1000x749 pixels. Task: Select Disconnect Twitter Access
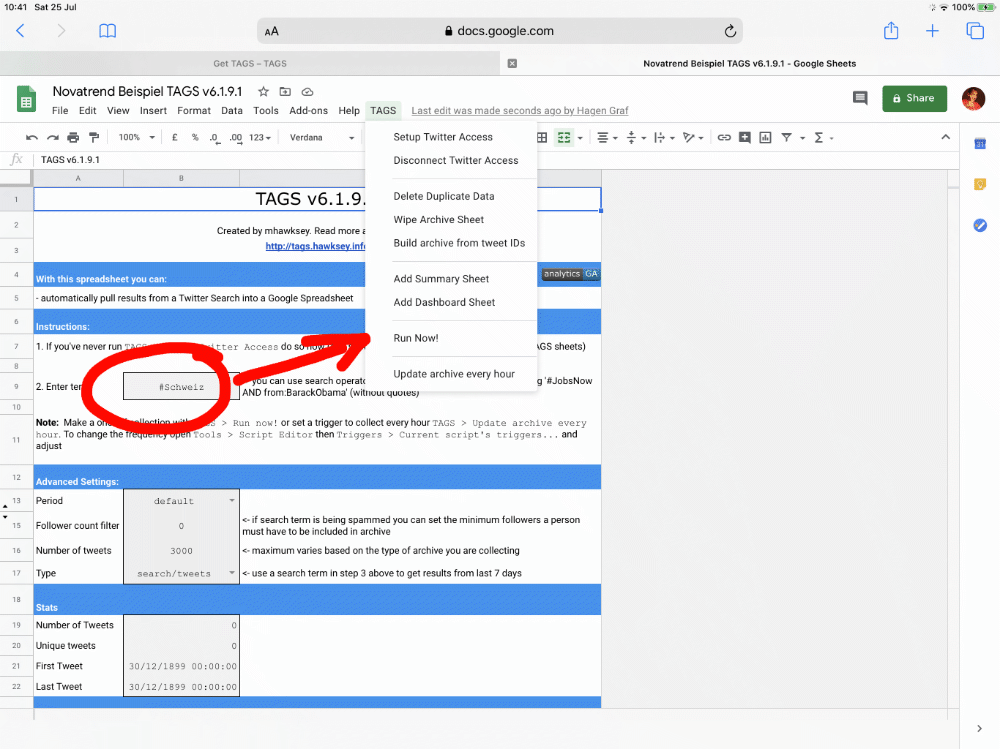pos(451,160)
